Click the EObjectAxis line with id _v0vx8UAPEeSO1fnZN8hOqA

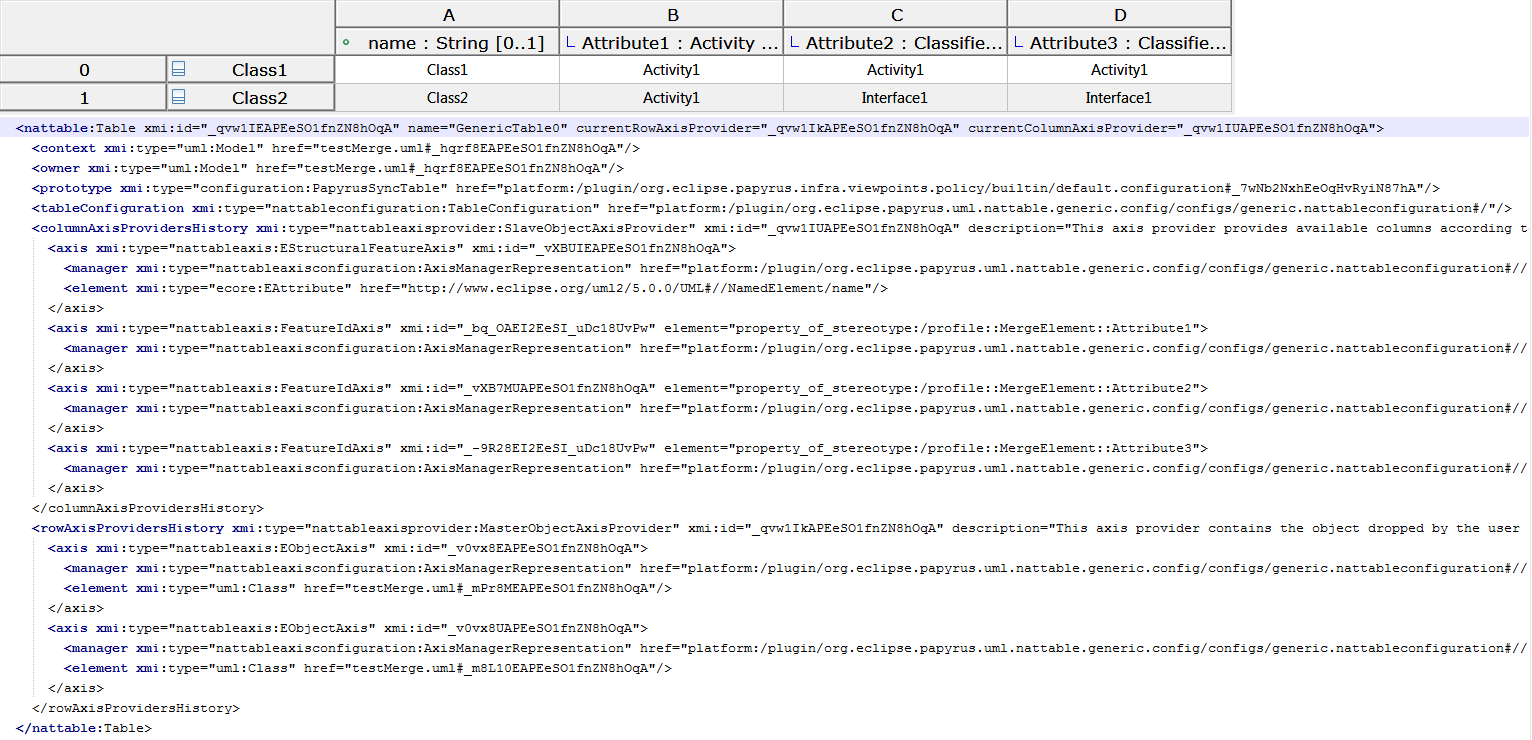coord(348,628)
